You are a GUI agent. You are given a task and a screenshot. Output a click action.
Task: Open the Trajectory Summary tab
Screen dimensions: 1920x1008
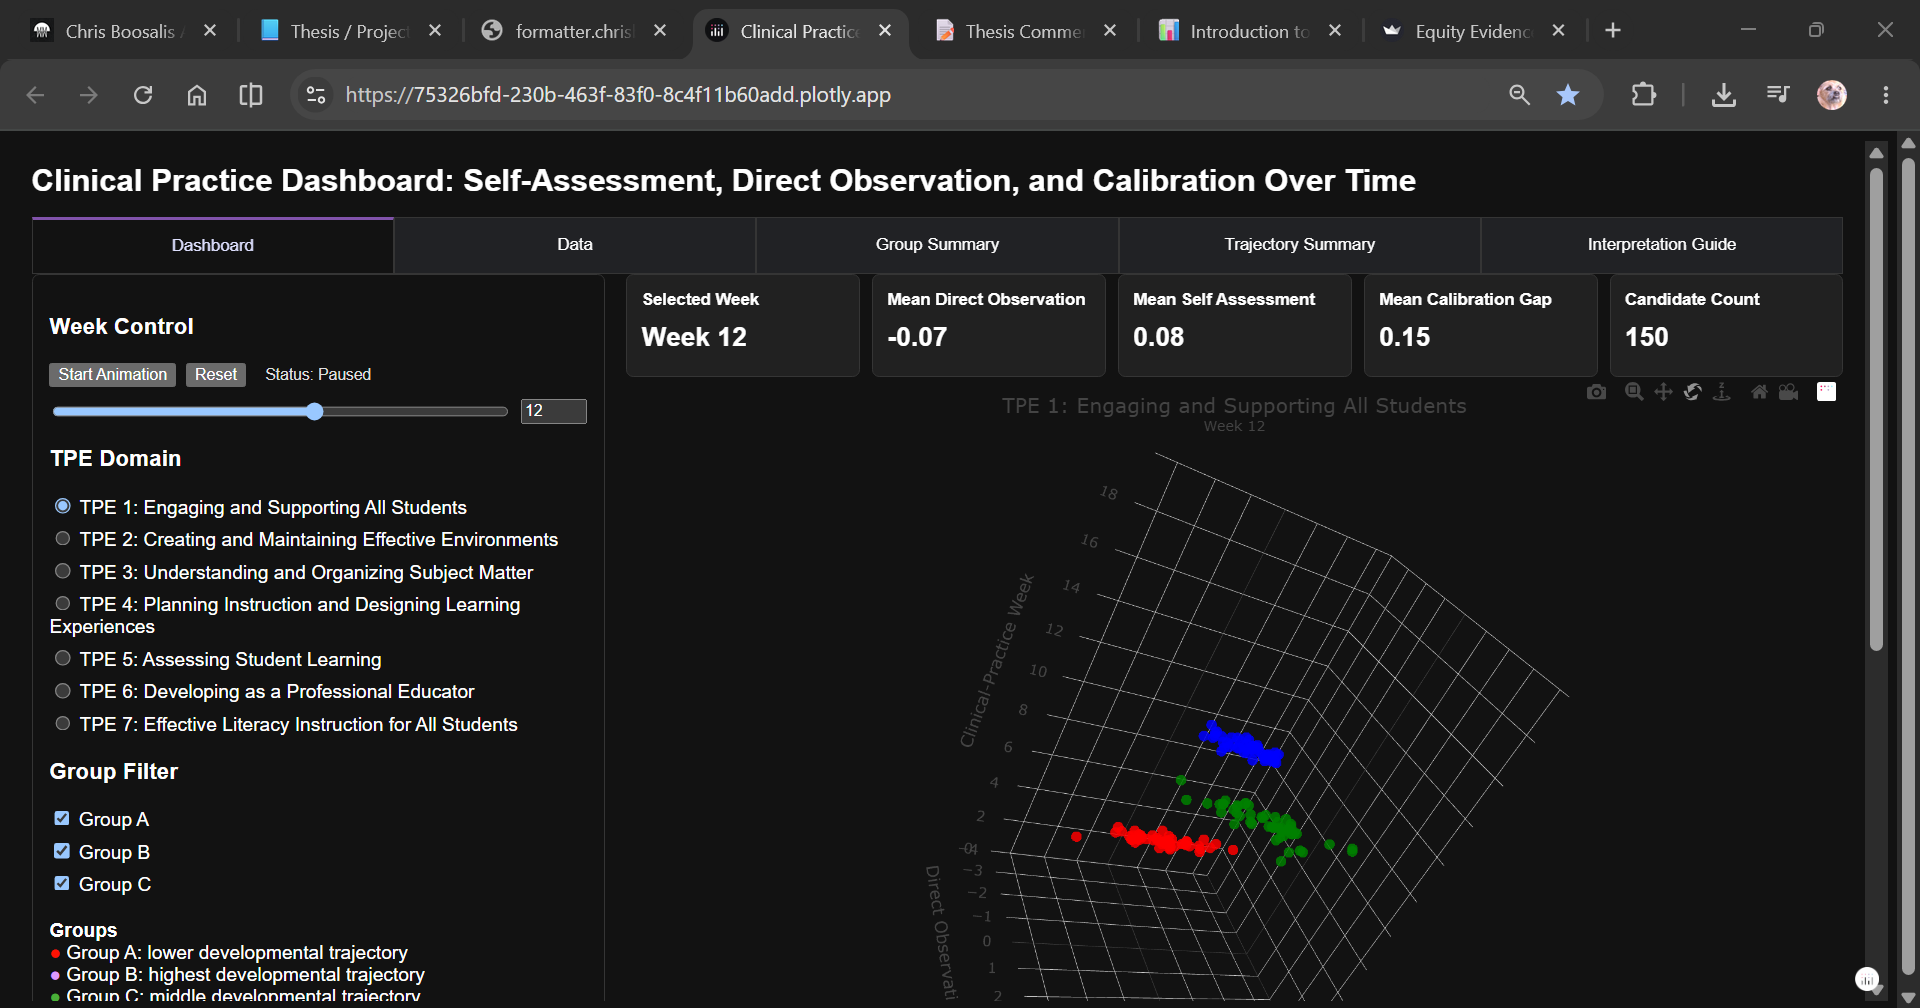tap(1299, 245)
